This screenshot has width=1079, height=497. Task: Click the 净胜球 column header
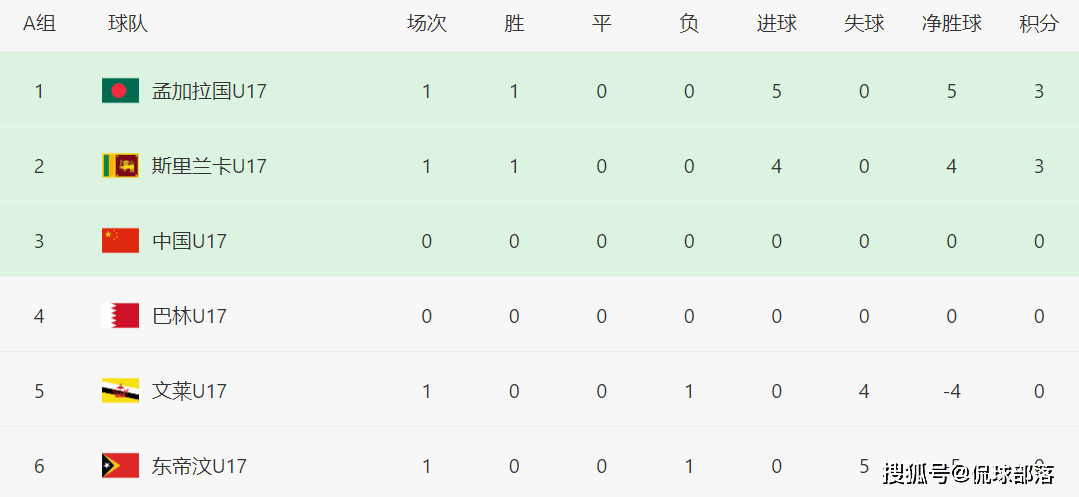(x=951, y=24)
